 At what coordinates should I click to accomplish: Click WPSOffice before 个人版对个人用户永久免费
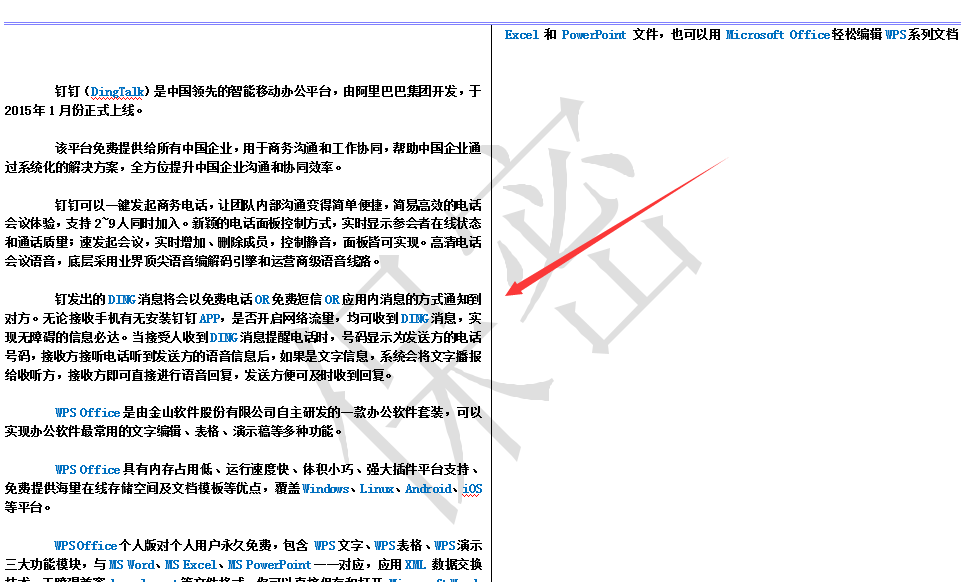85,546
